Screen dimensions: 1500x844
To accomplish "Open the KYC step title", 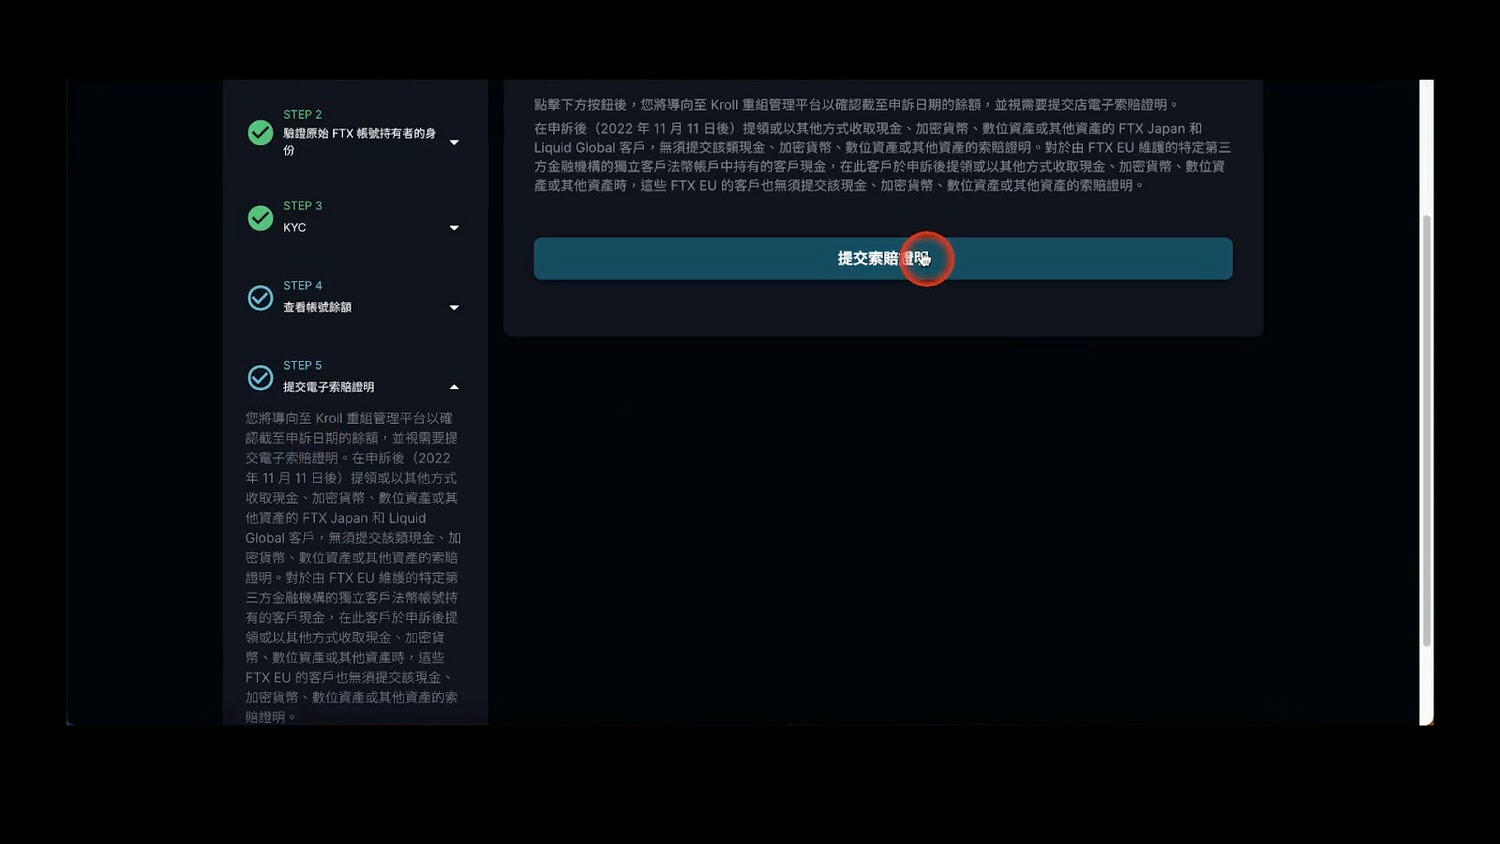I will [294, 228].
